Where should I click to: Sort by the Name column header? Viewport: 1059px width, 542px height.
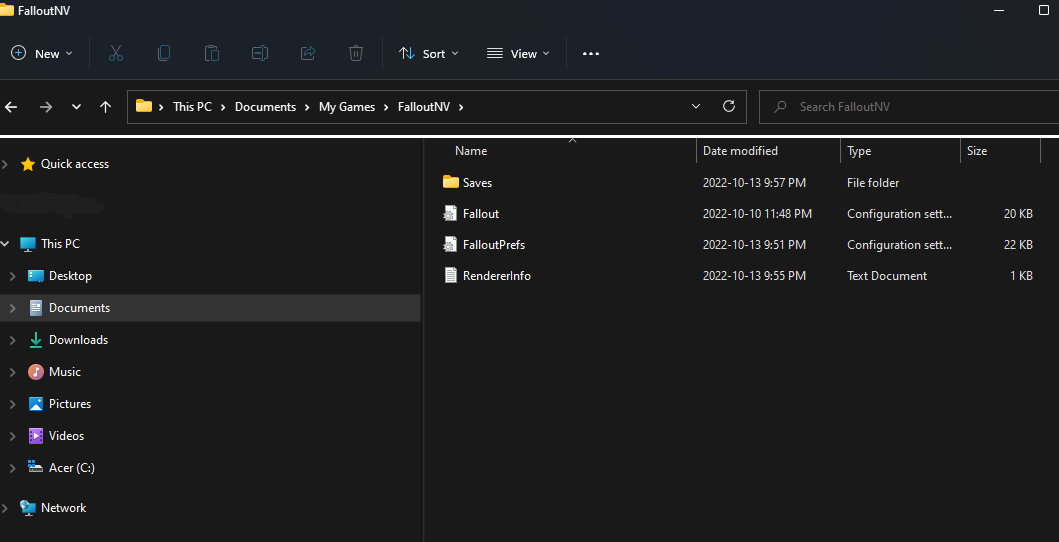coord(471,151)
